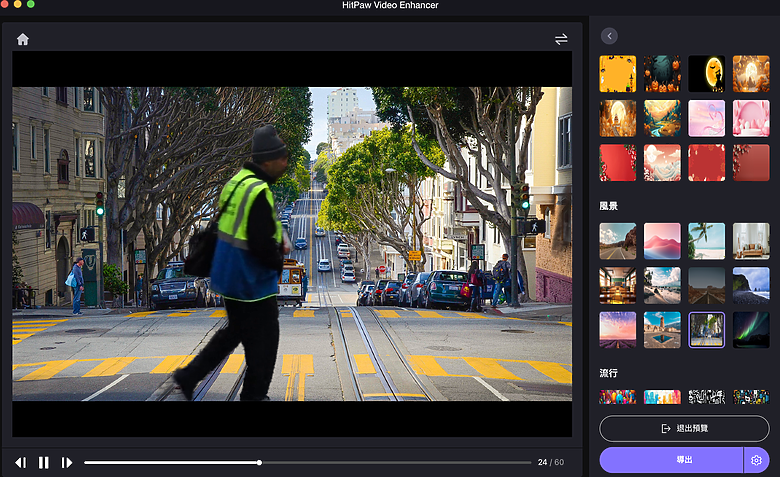The height and width of the screenshot is (477, 780).
Task: Select the dark pumpkin forest background
Action: coord(662,74)
